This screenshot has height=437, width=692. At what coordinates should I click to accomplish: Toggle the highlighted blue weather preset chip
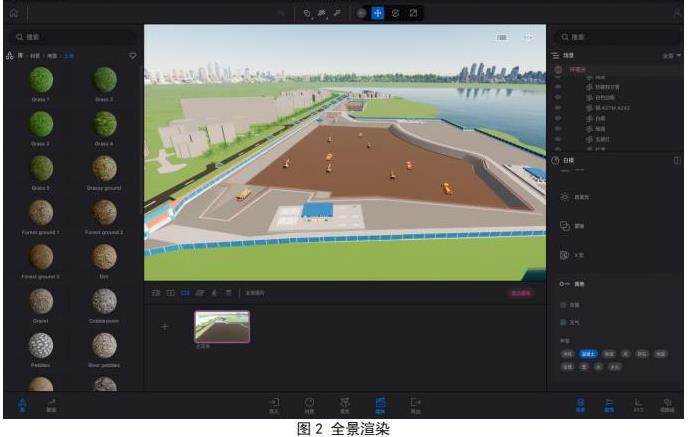pos(588,354)
